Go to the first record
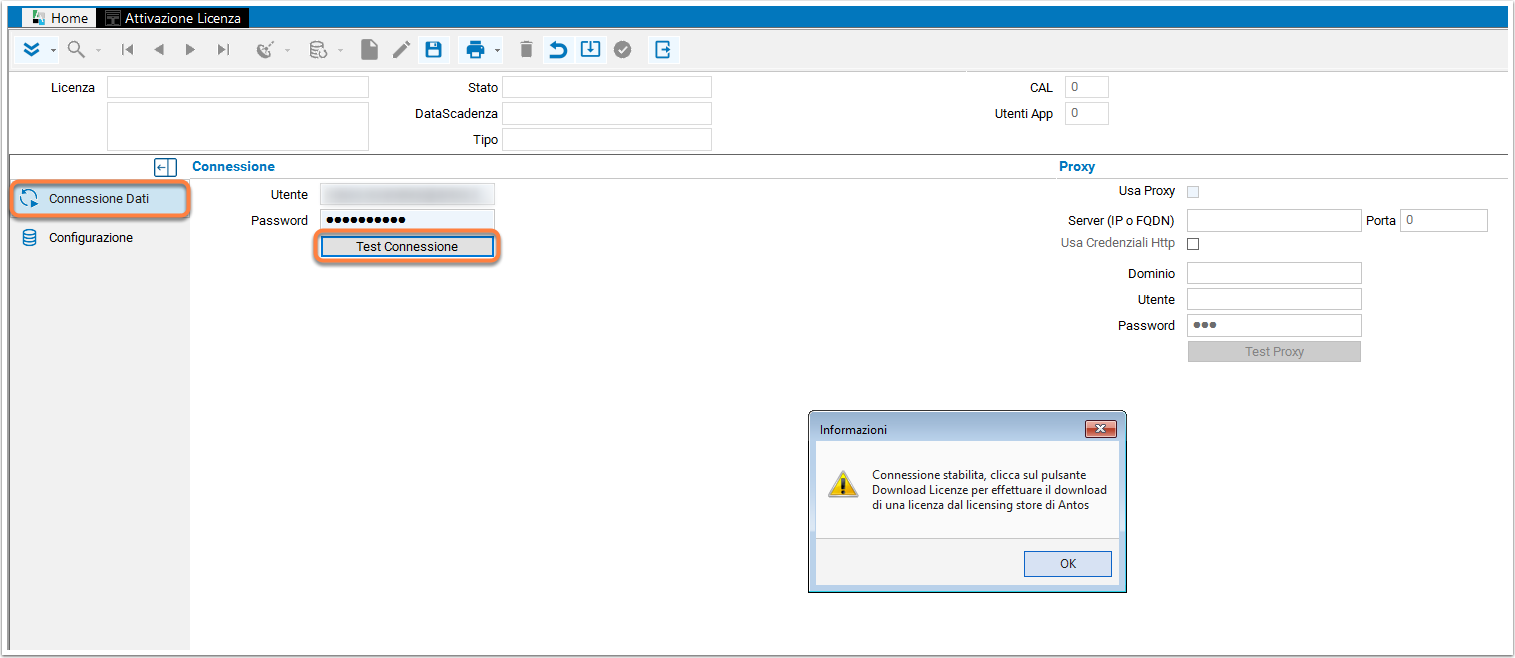Screen dimensions: 1515x658 pyautogui.click(x=127, y=49)
